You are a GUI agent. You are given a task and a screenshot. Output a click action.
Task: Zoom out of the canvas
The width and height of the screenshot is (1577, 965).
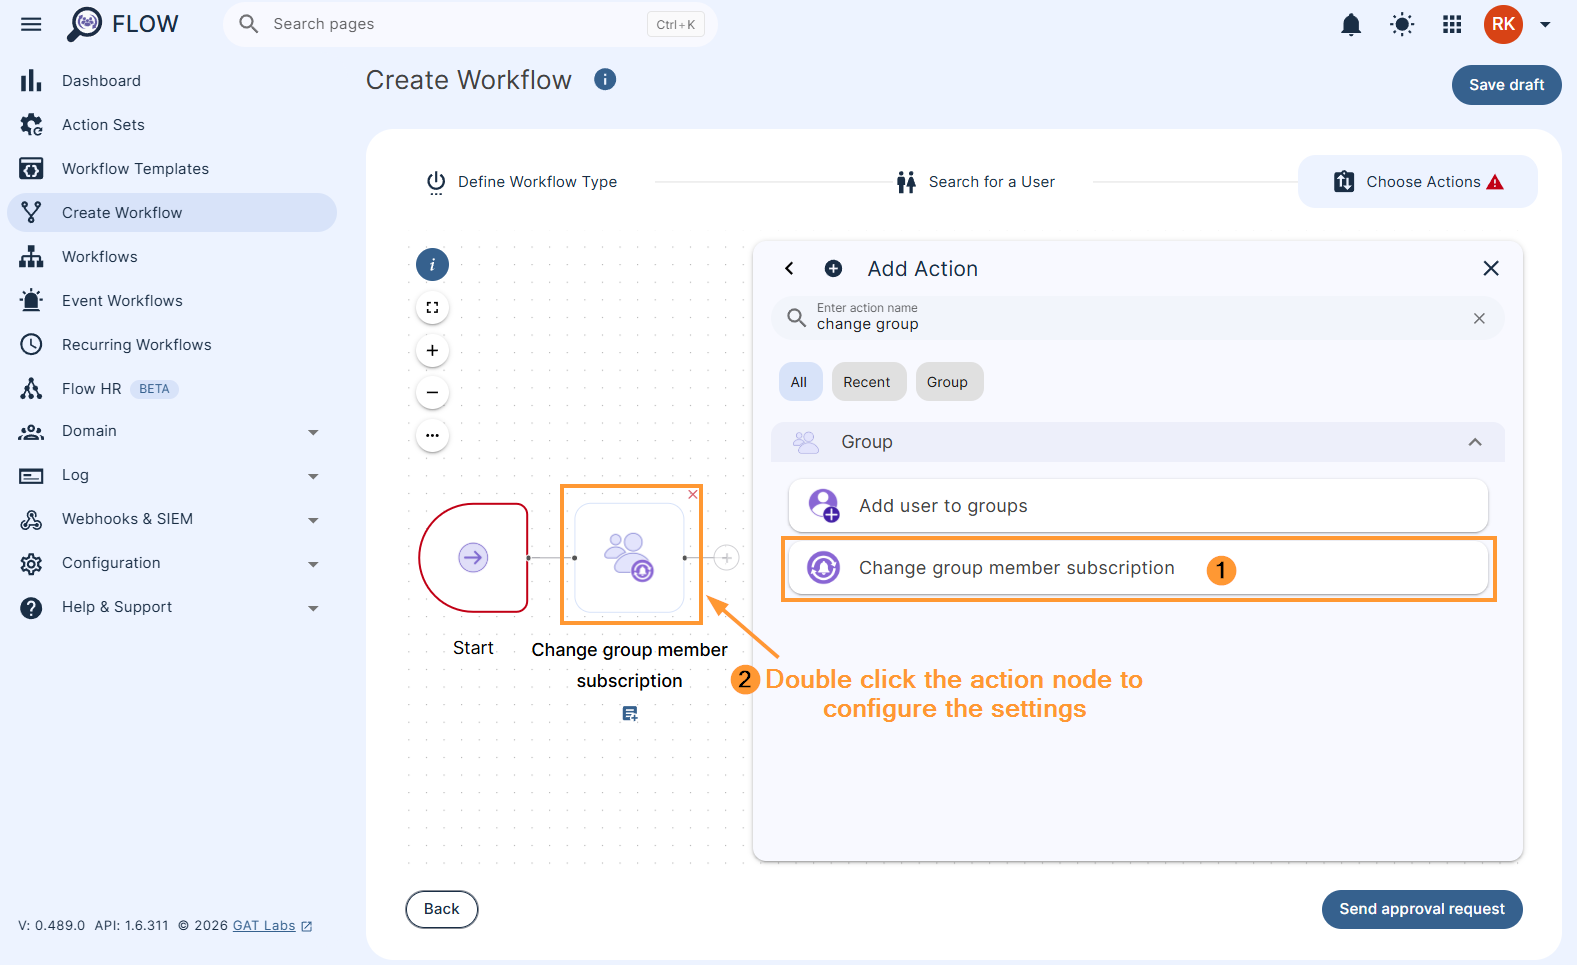tap(432, 393)
